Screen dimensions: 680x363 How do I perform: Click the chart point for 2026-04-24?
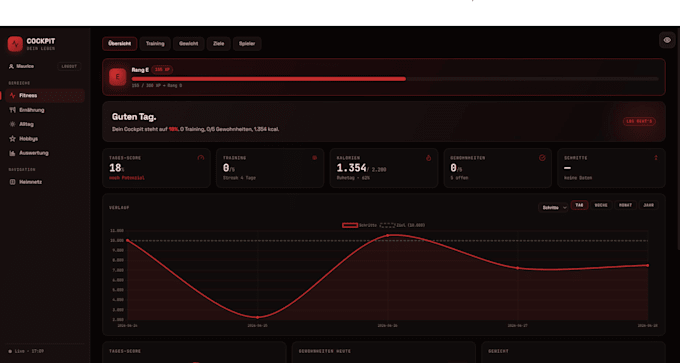click(x=128, y=240)
